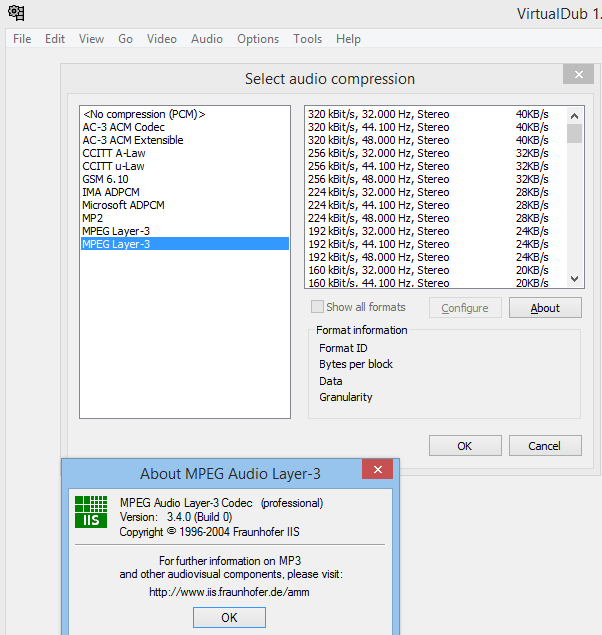Image resolution: width=602 pixels, height=635 pixels.
Task: Choose 224 kBit/s, 44.100 Hz, Stereo format
Action: [436, 205]
